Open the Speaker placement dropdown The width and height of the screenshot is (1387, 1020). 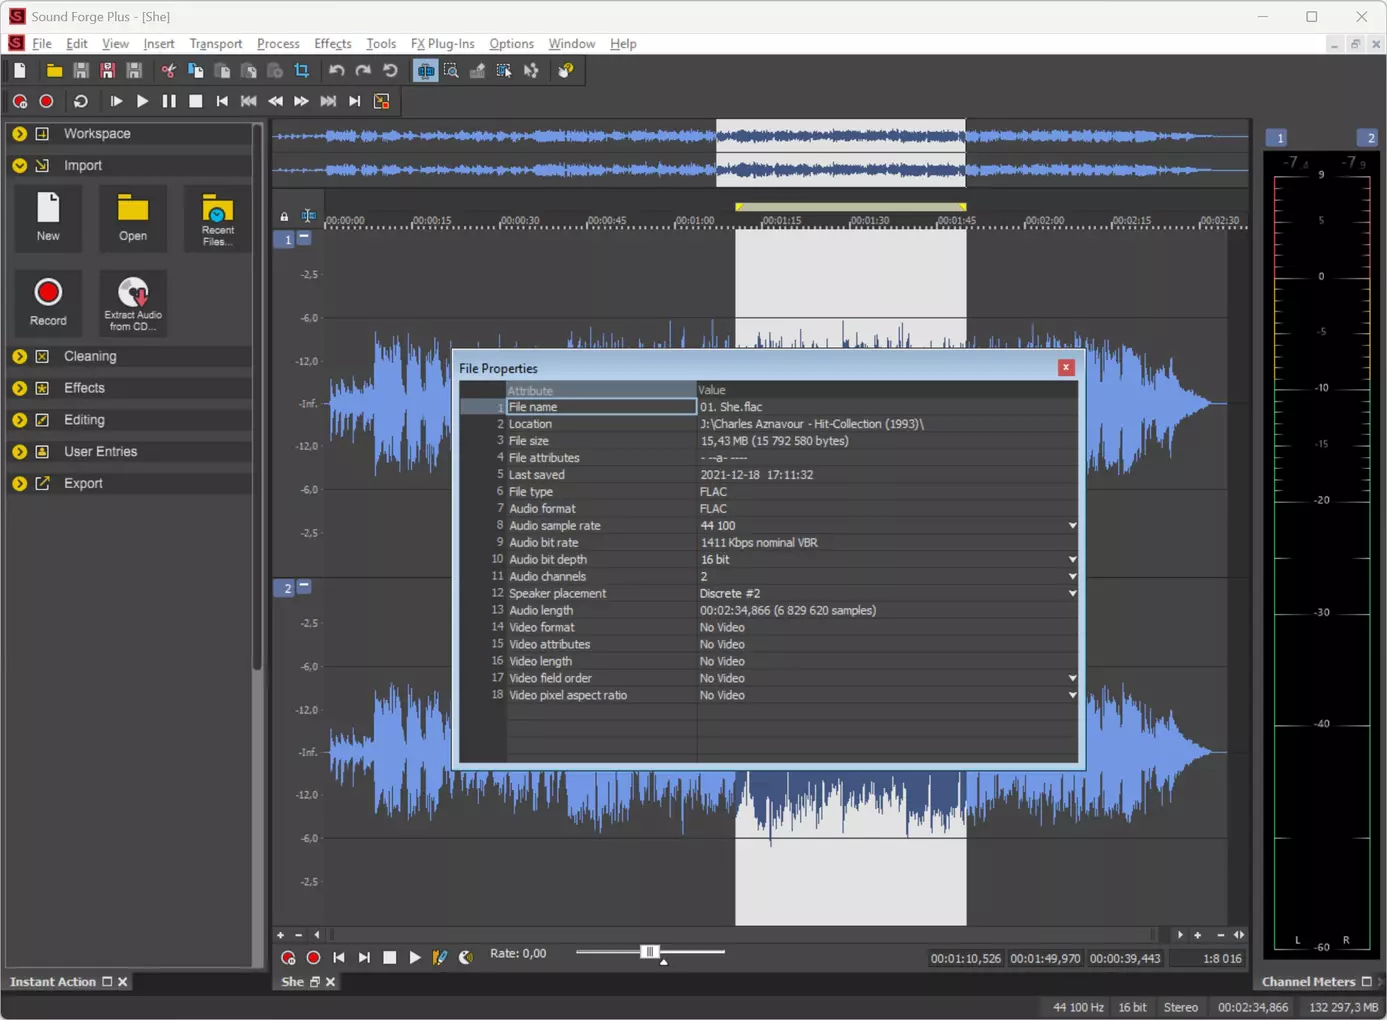tap(1072, 594)
